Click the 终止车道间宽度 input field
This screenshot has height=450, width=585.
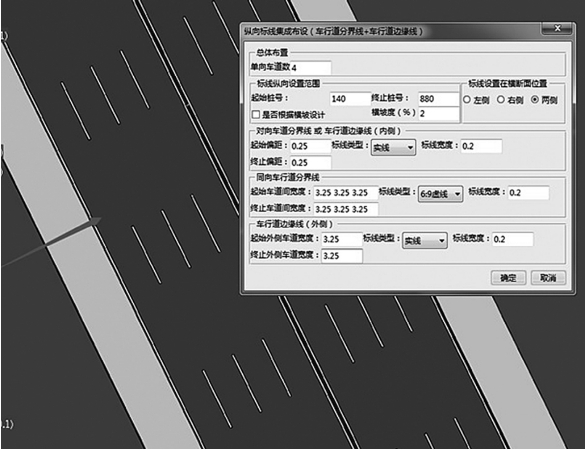[x=346, y=209]
